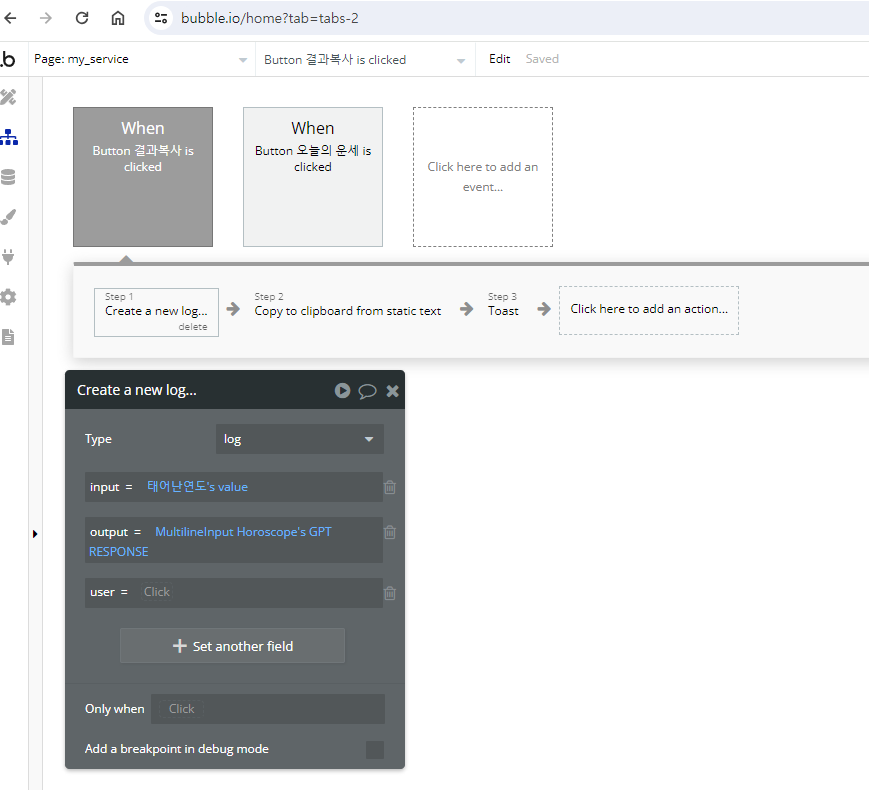Select Step 3 Toast action
Screen dimensions: 869x790
click(503, 305)
